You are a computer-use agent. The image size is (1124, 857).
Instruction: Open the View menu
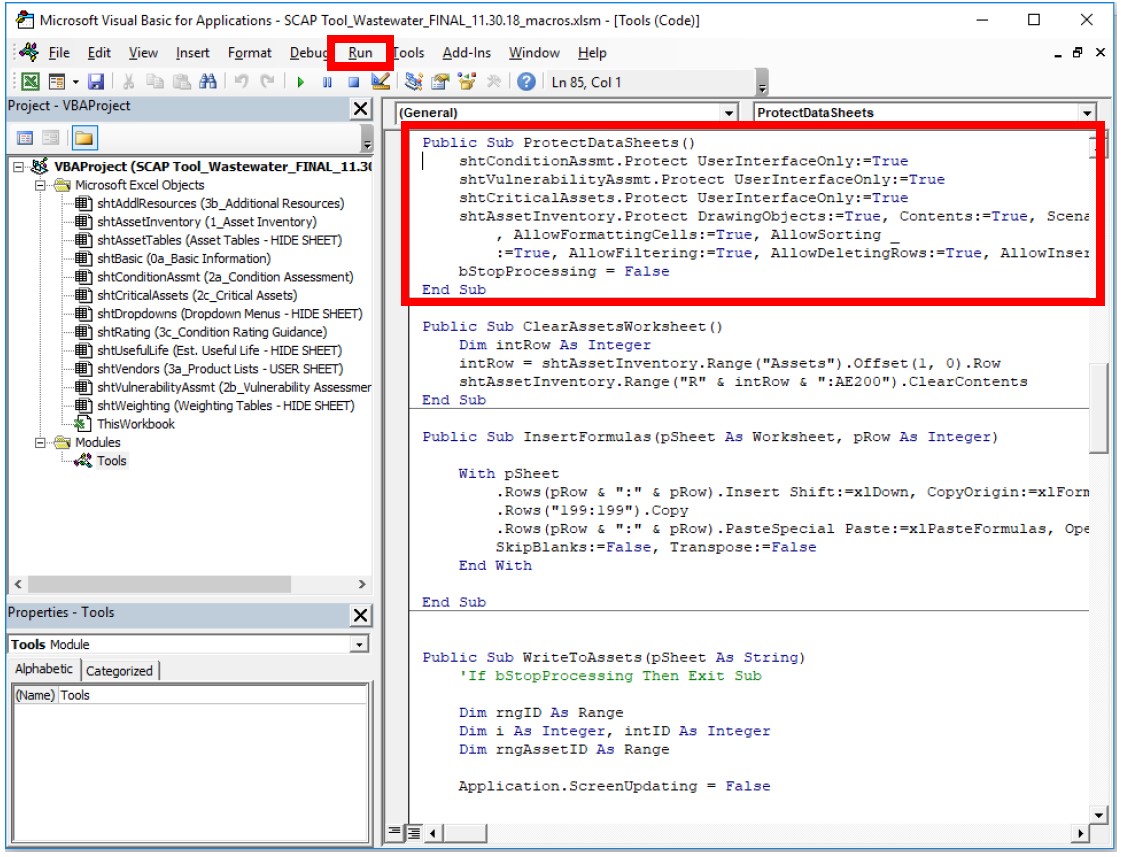click(x=143, y=53)
